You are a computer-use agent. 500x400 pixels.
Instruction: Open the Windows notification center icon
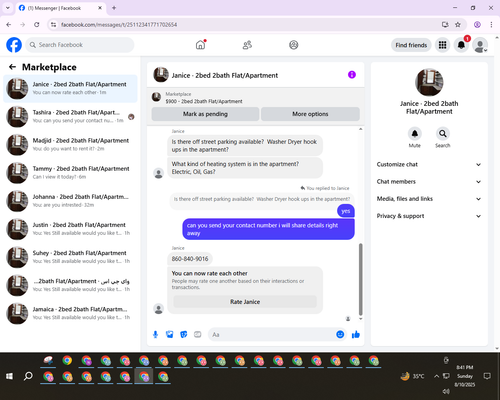(487, 376)
